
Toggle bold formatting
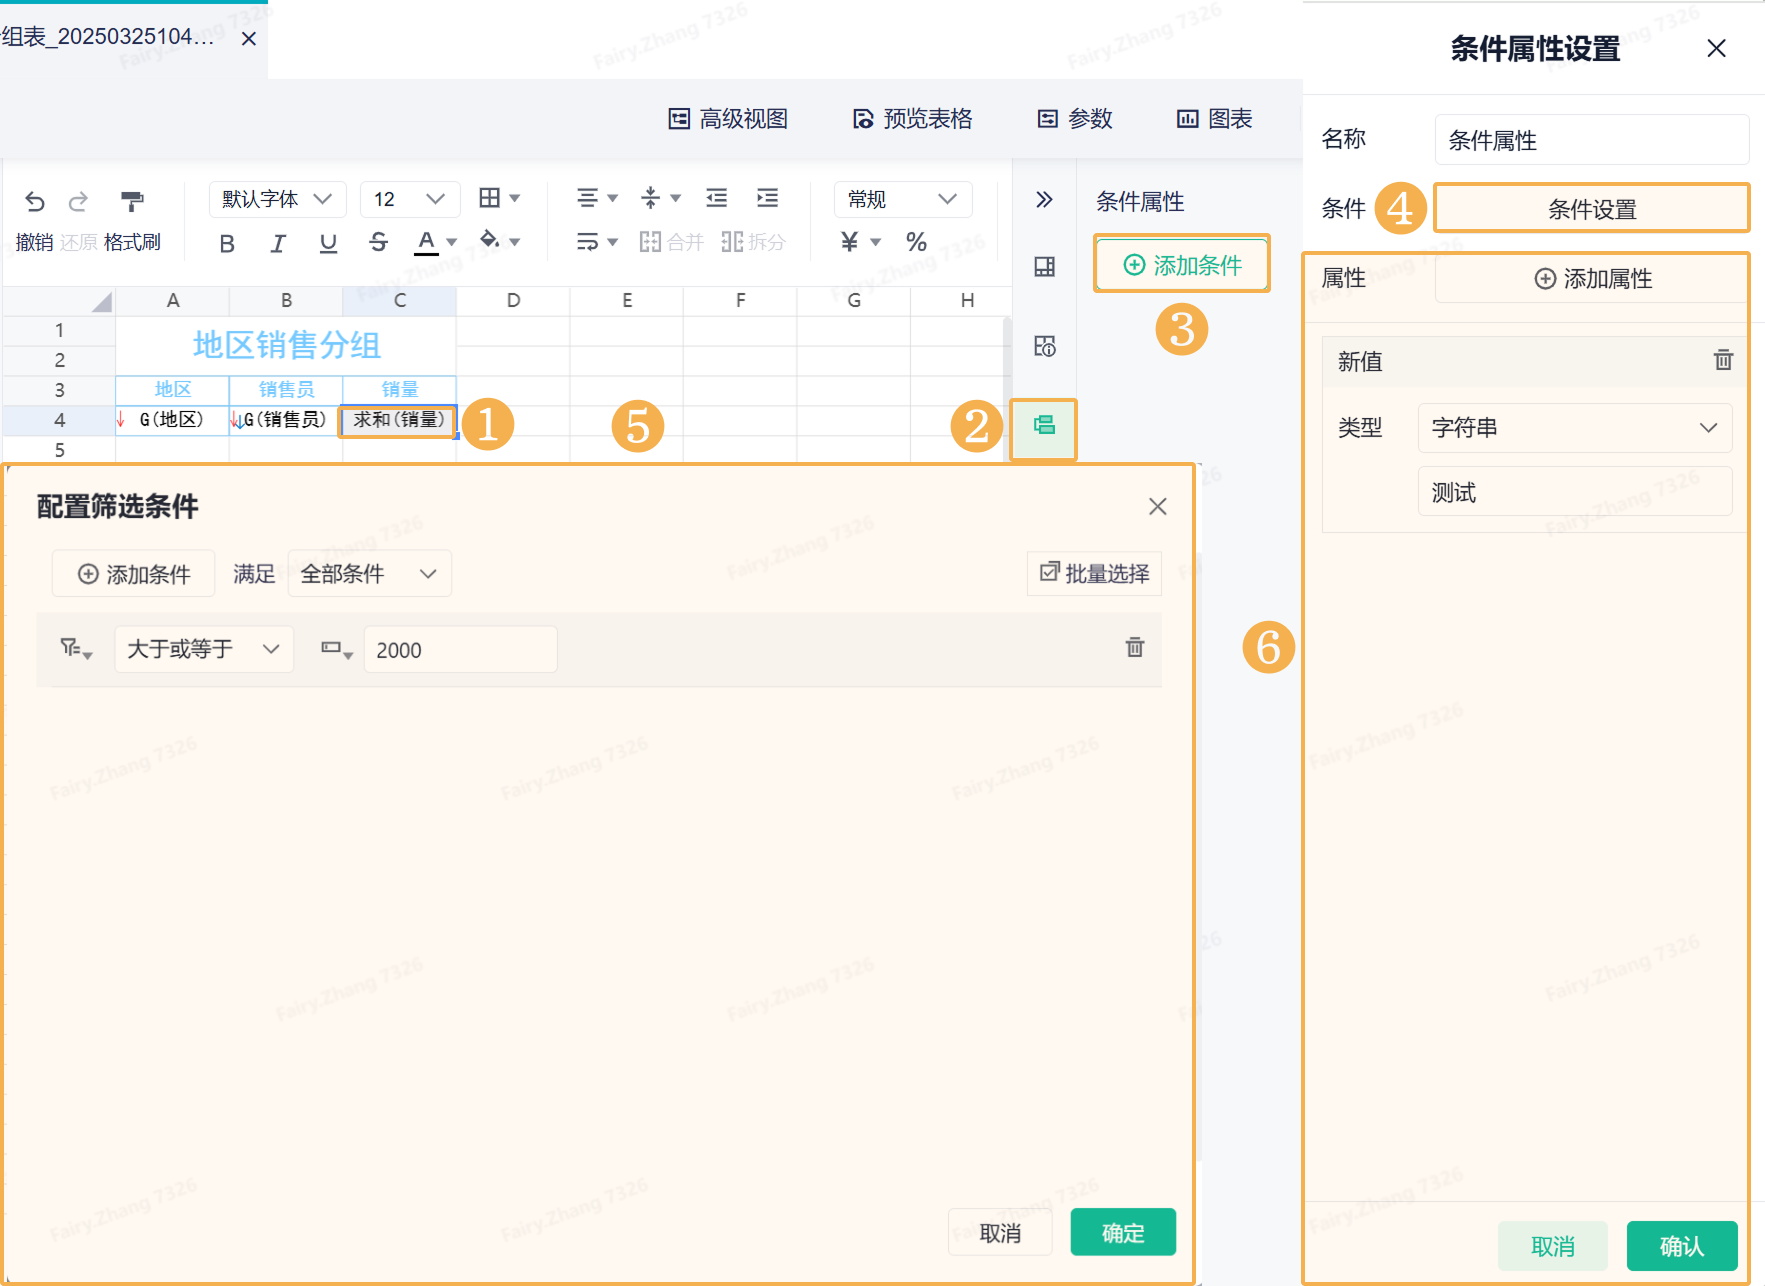(227, 243)
